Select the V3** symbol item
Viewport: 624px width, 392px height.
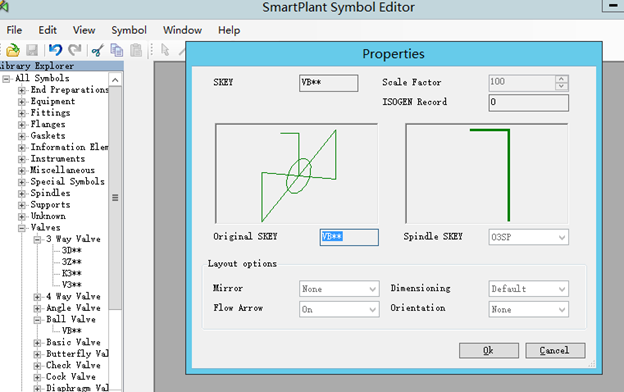(x=72, y=285)
